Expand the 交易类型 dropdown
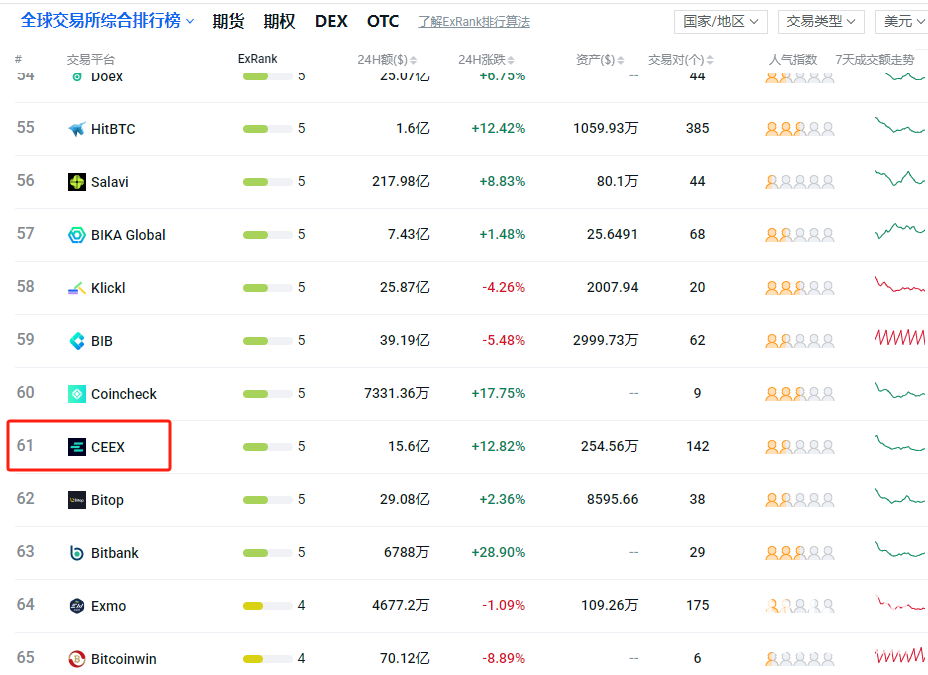The height and width of the screenshot is (675, 928). [x=821, y=21]
